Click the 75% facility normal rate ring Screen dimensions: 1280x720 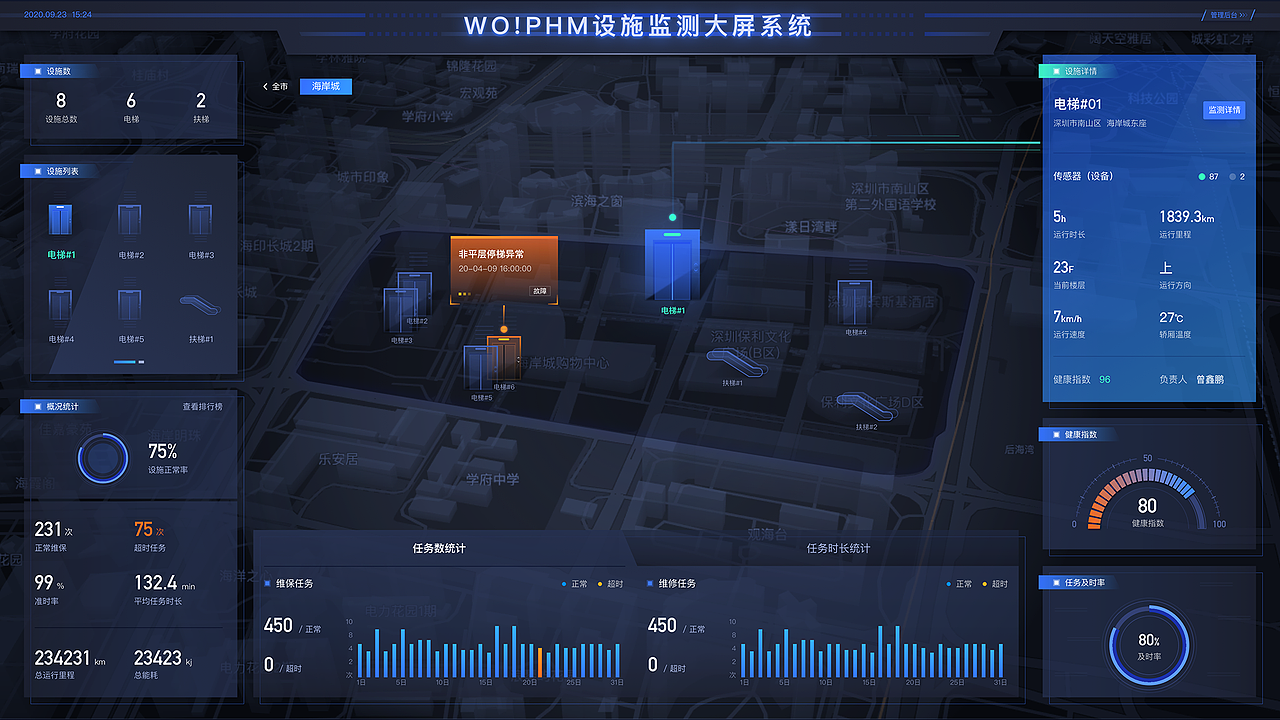(103, 459)
